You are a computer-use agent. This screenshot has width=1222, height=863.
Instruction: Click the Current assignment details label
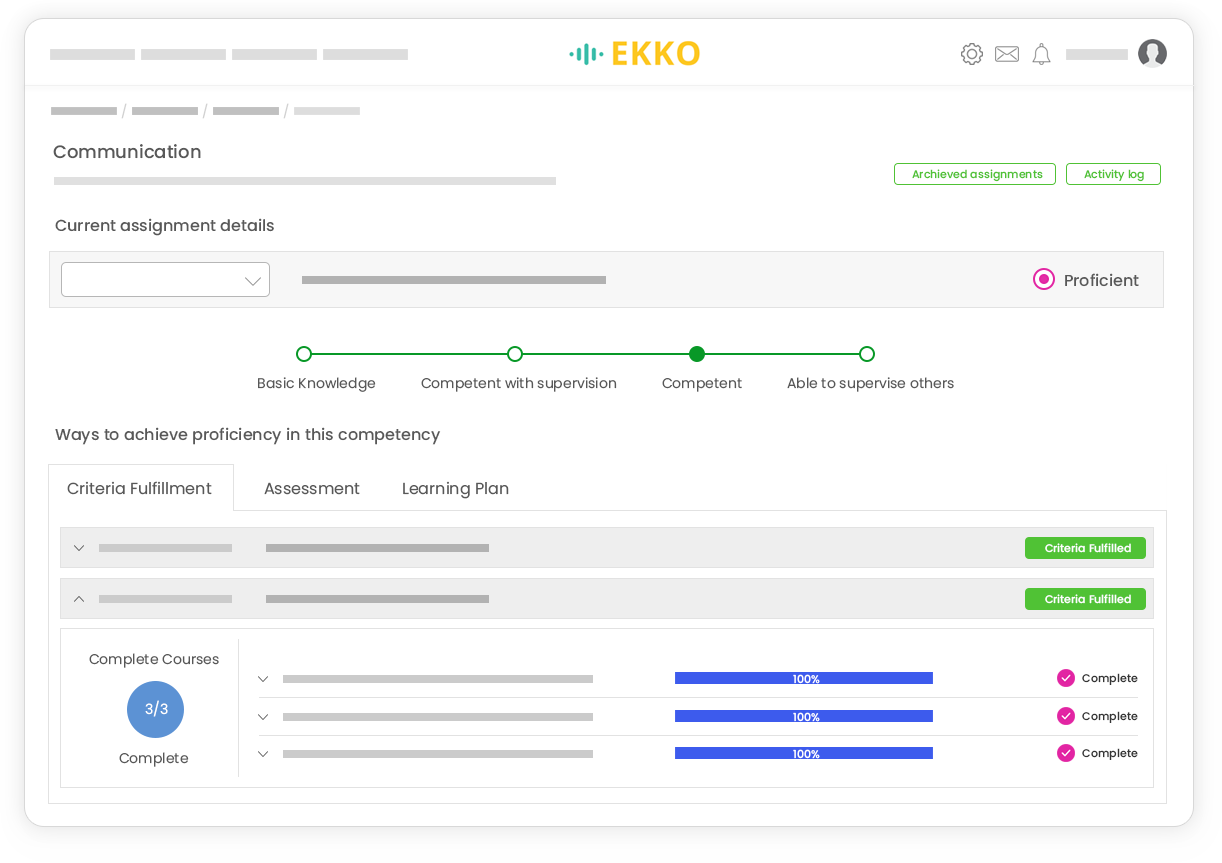(x=165, y=226)
